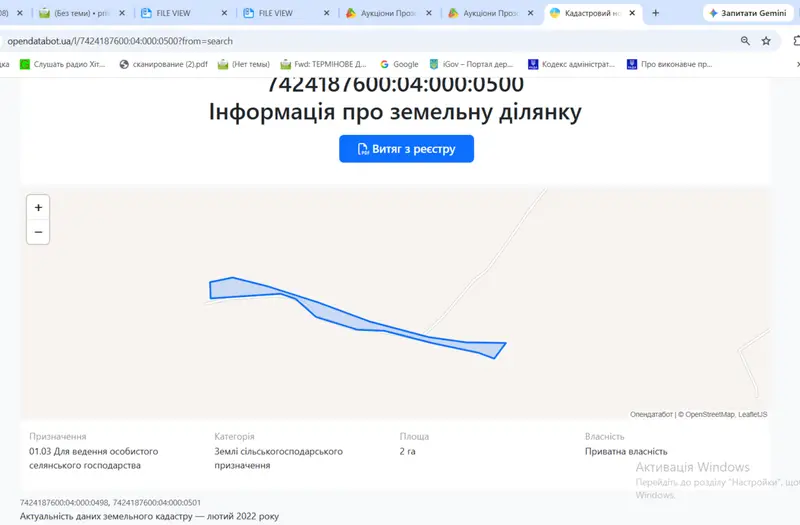The height and width of the screenshot is (525, 800).
Task: Open the 'Про виконавче пр...' bookmark
Action: [x=669, y=64]
